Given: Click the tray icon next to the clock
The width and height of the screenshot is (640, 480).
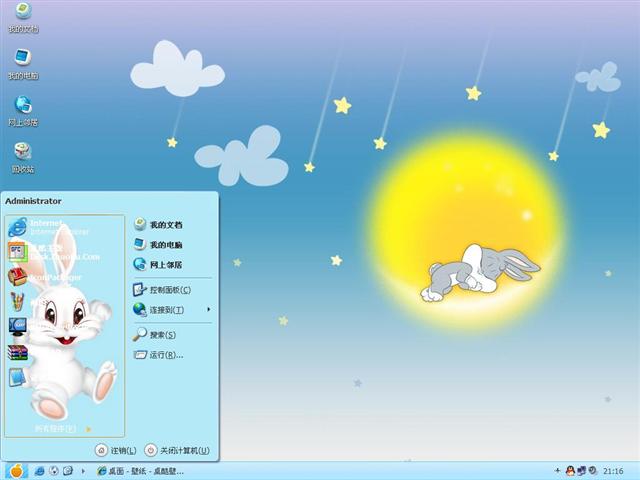Looking at the screenshot, I should (x=593, y=471).
